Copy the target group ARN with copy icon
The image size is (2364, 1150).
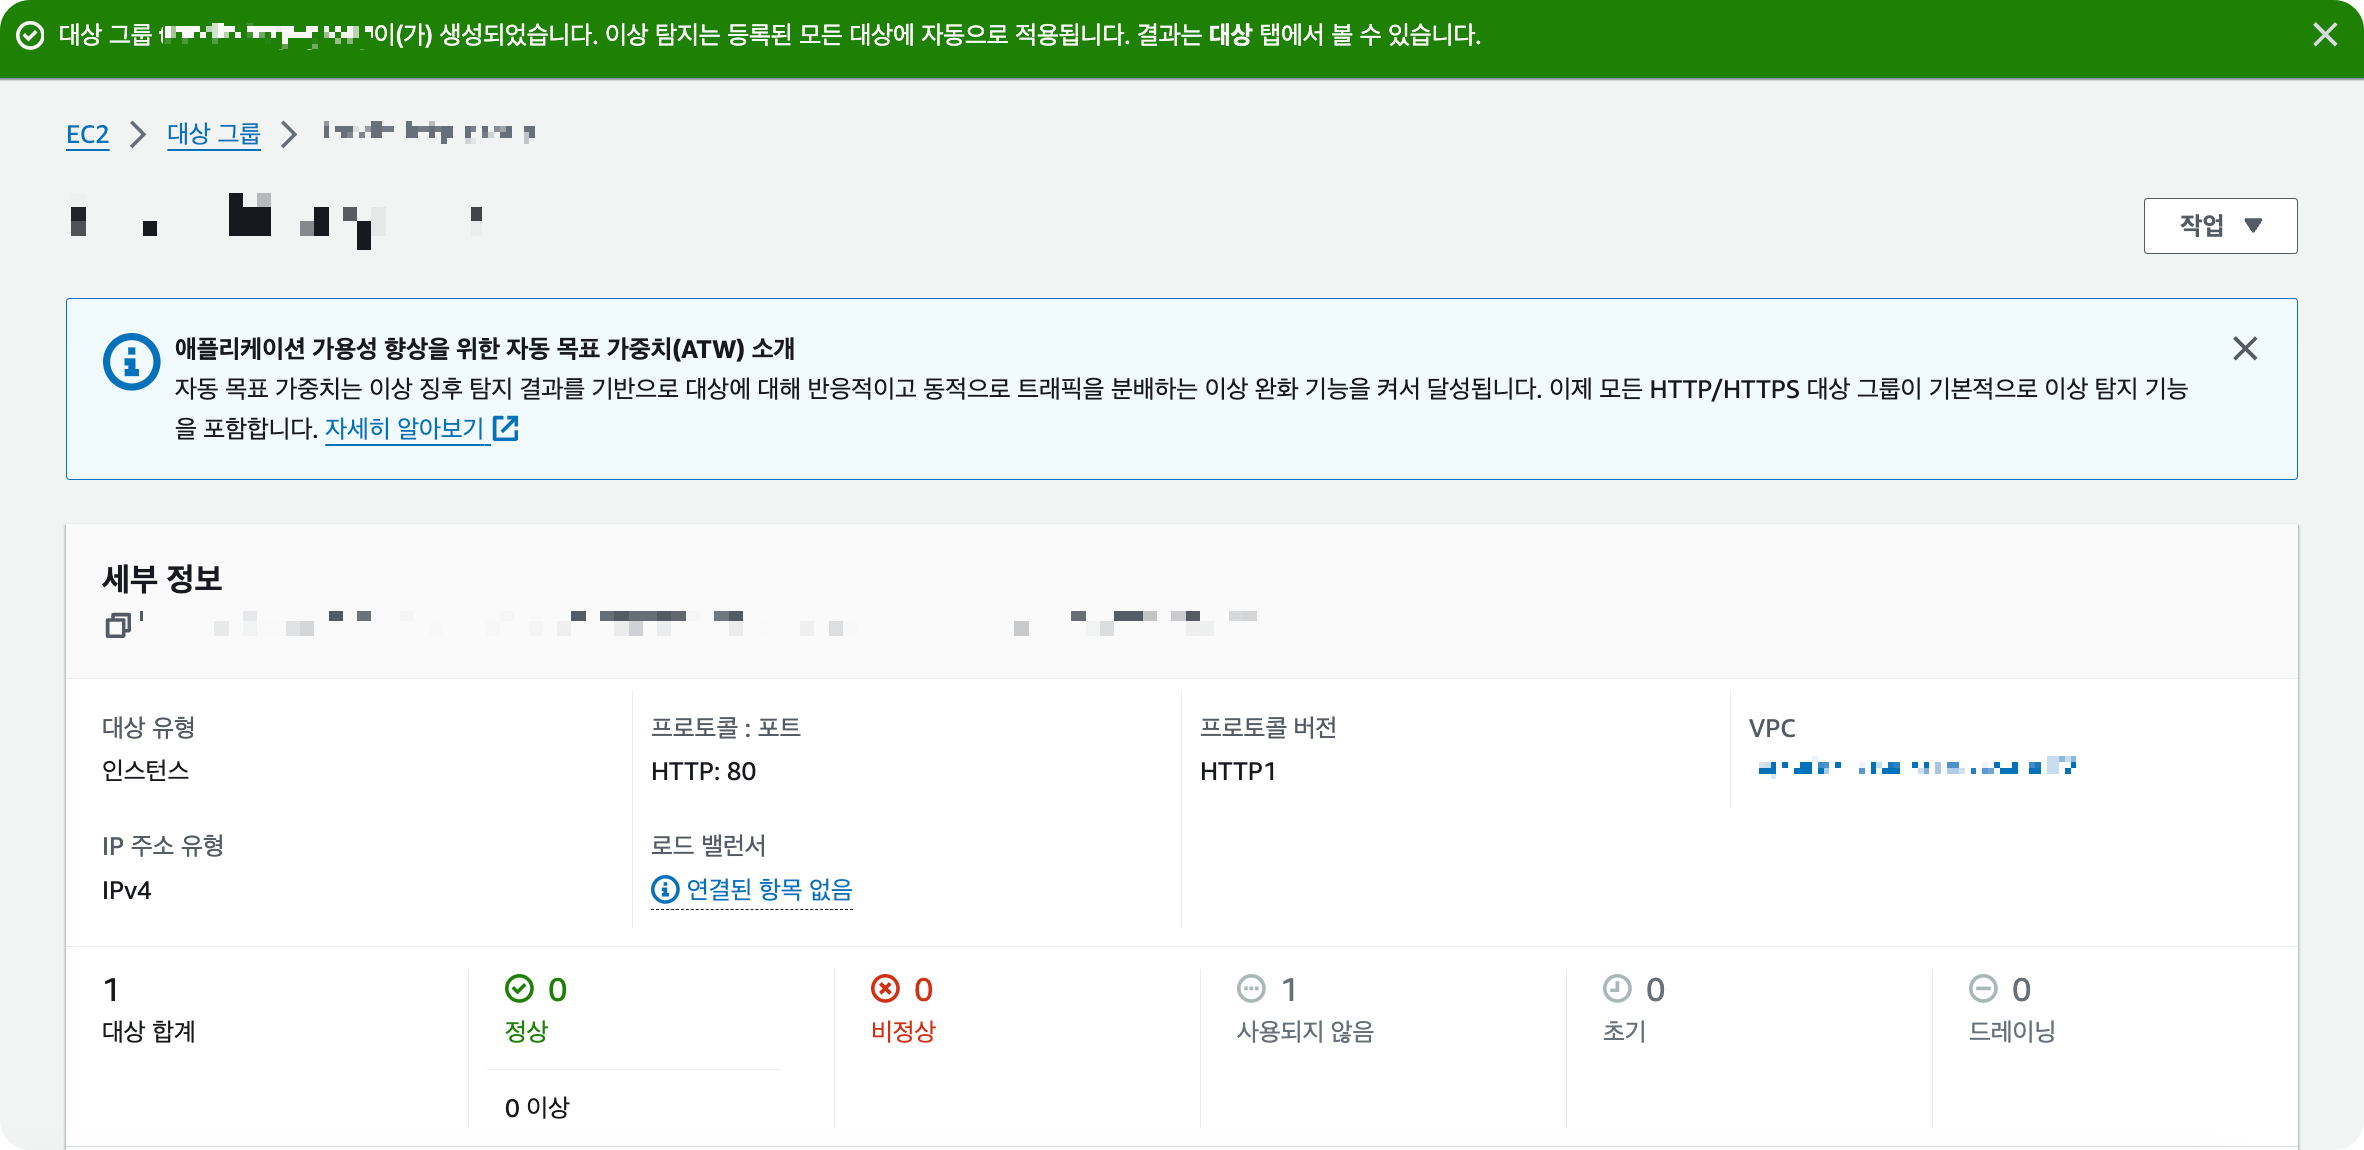click(x=118, y=626)
